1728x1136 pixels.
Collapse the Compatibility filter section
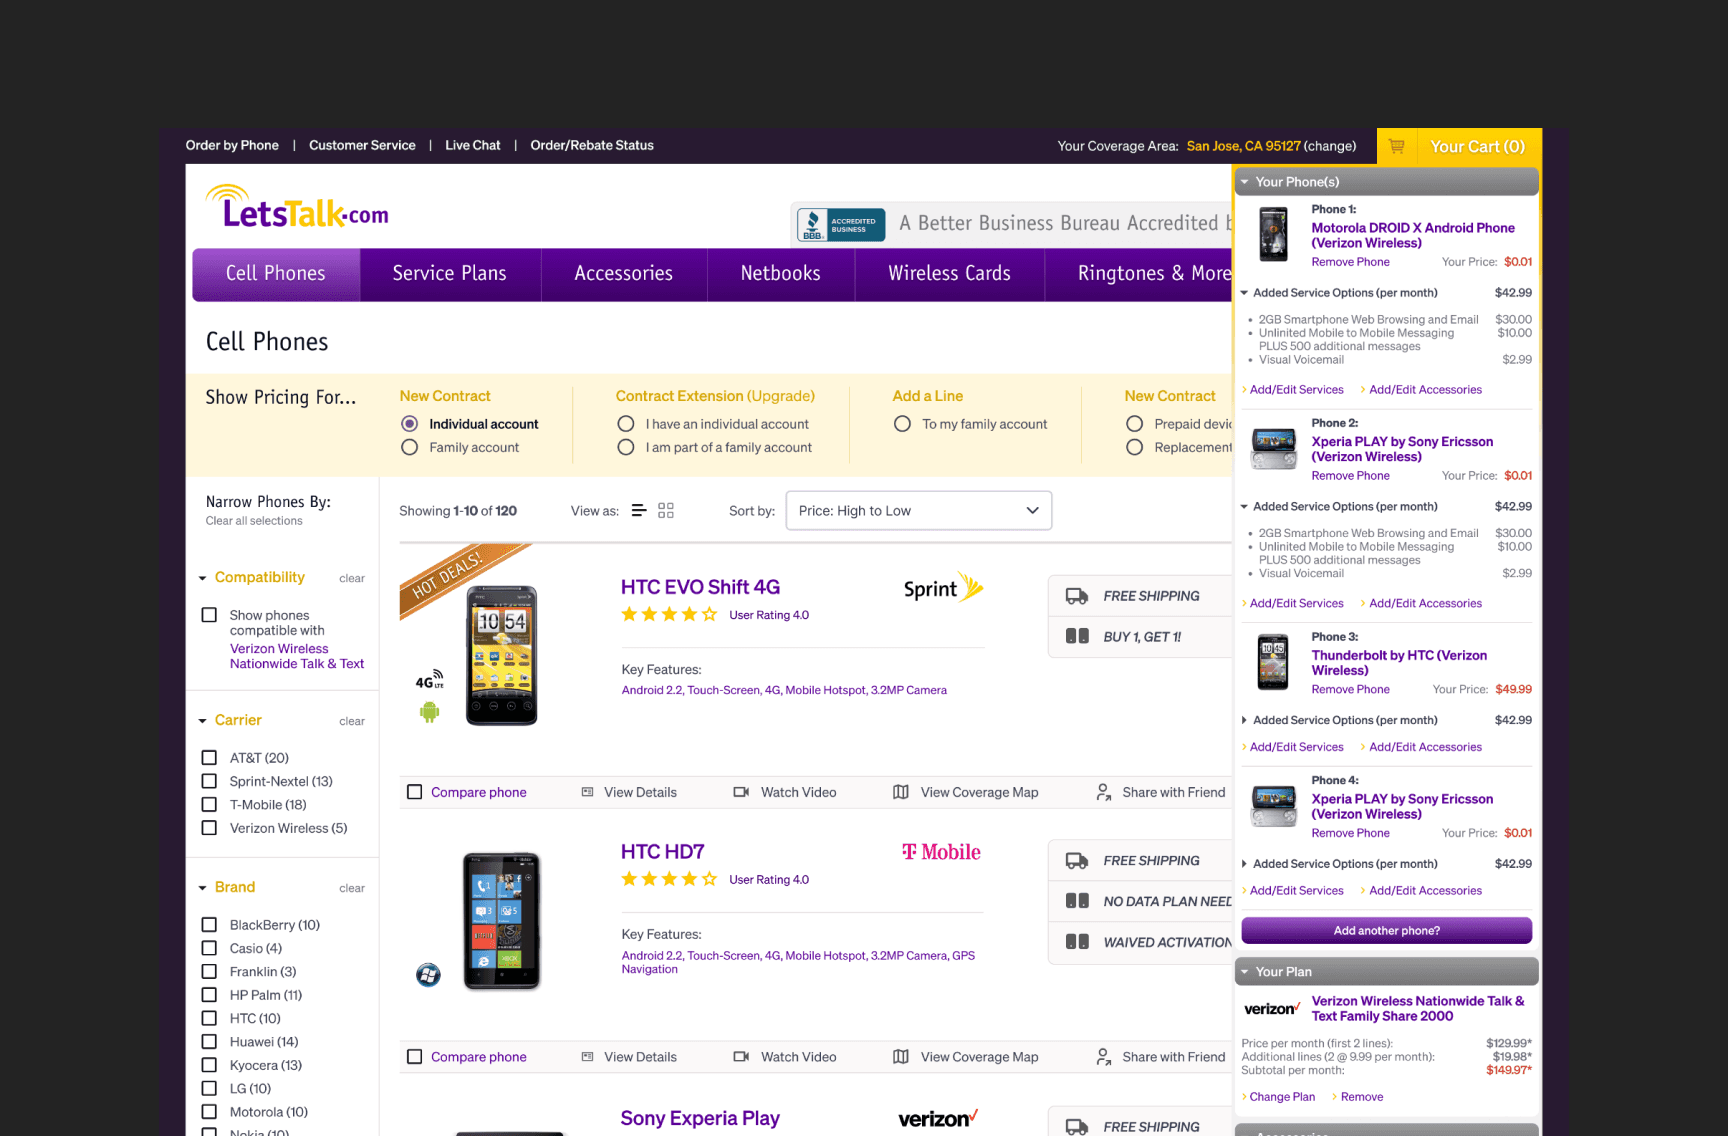(x=203, y=578)
